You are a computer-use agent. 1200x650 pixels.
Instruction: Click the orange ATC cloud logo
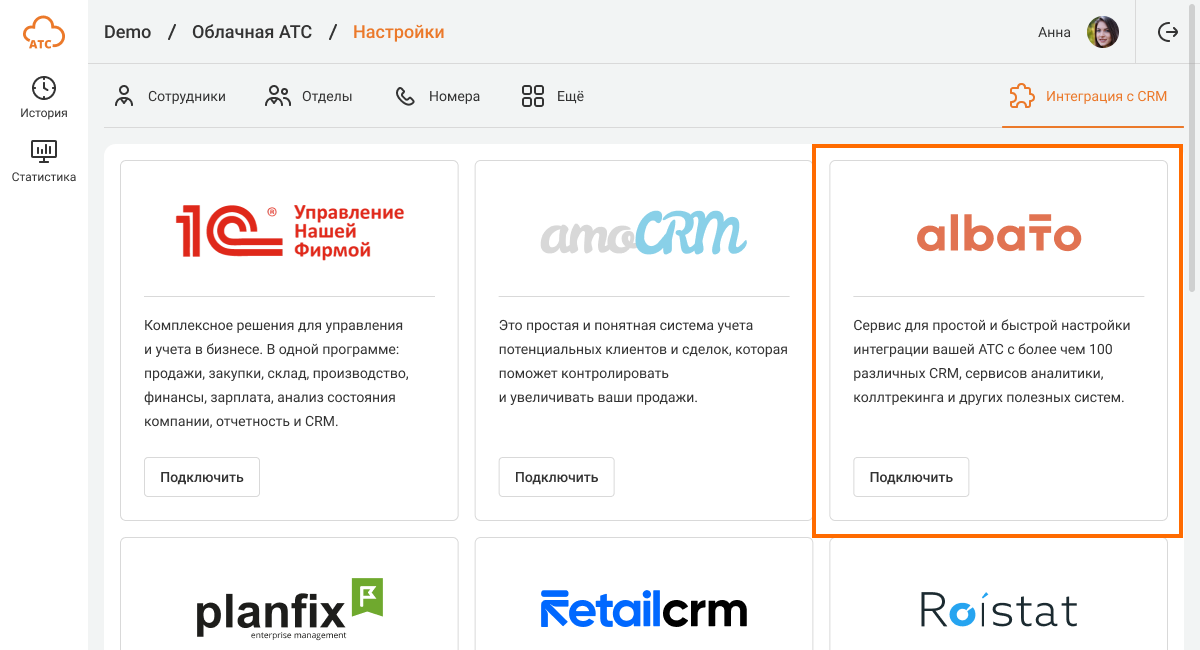pyautogui.click(x=44, y=32)
